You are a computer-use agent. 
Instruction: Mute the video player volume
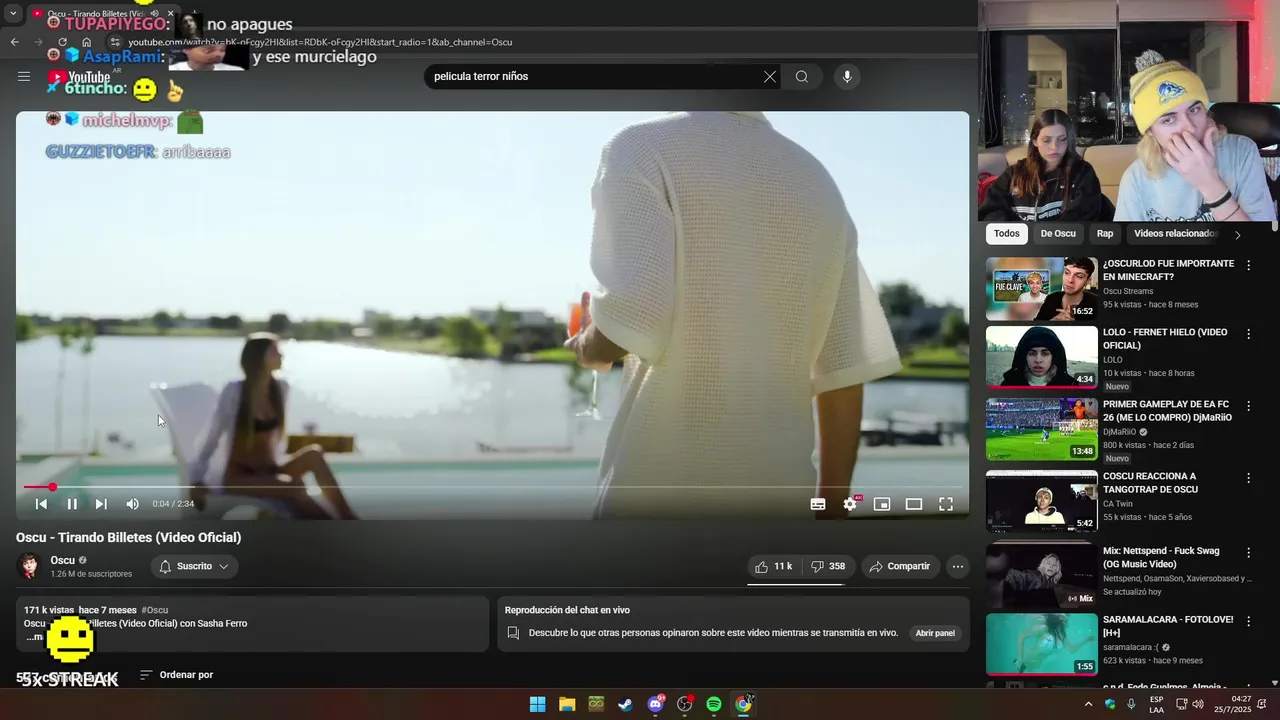[x=132, y=504]
